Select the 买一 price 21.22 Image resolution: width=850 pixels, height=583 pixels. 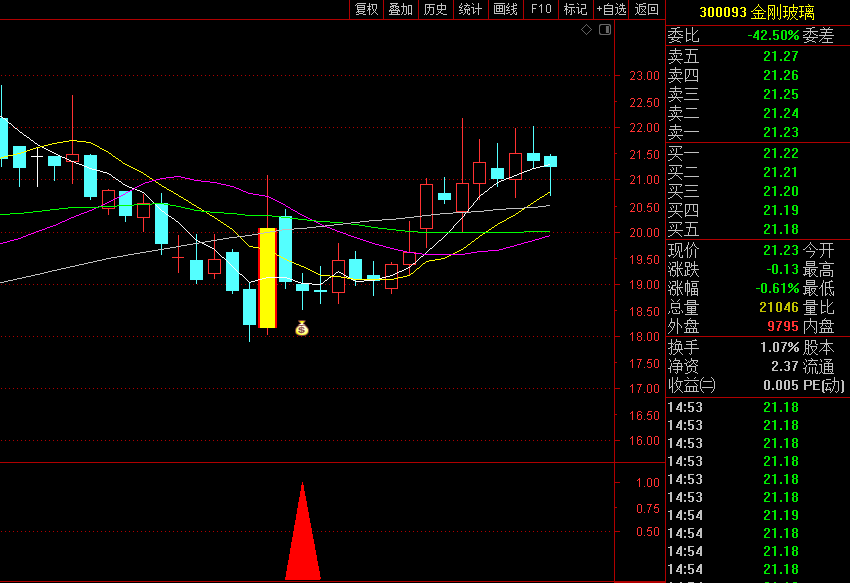(781, 153)
